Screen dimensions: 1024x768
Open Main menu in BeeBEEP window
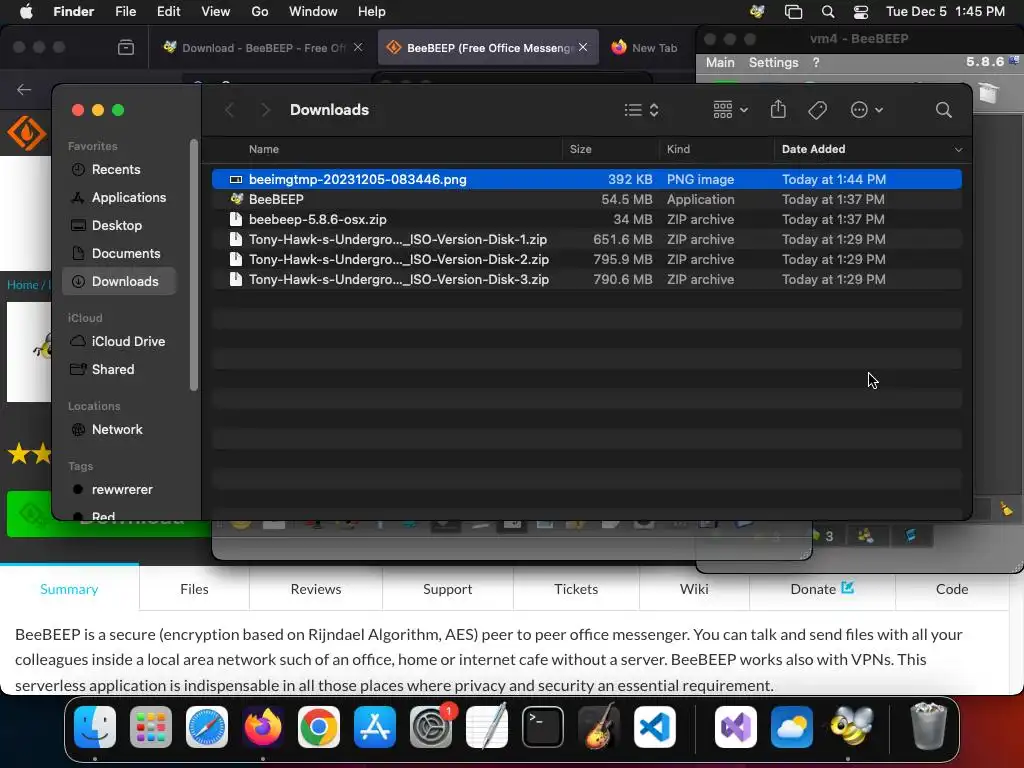[x=720, y=63]
